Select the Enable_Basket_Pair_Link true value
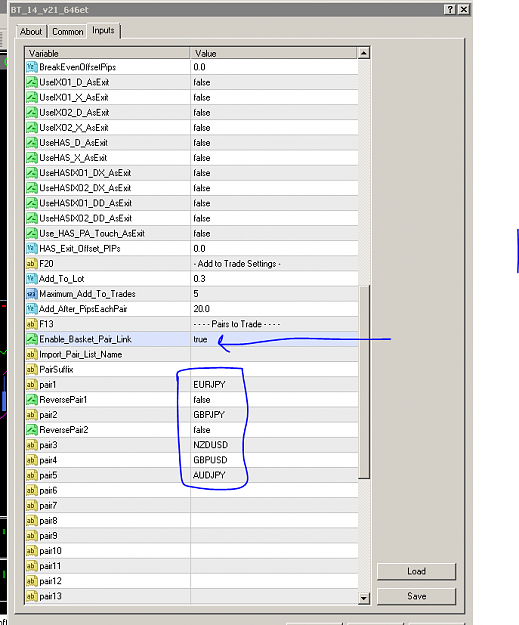This screenshot has height=625, width=519. [x=201, y=340]
